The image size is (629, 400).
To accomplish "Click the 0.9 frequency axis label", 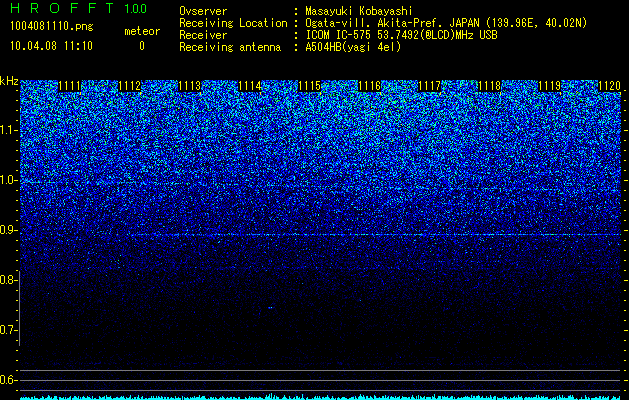I will point(7,230).
